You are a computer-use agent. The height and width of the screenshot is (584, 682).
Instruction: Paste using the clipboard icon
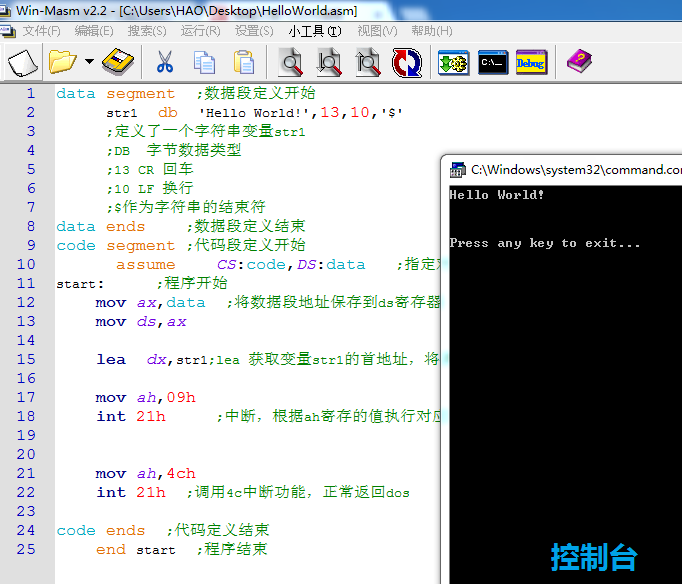[244, 62]
